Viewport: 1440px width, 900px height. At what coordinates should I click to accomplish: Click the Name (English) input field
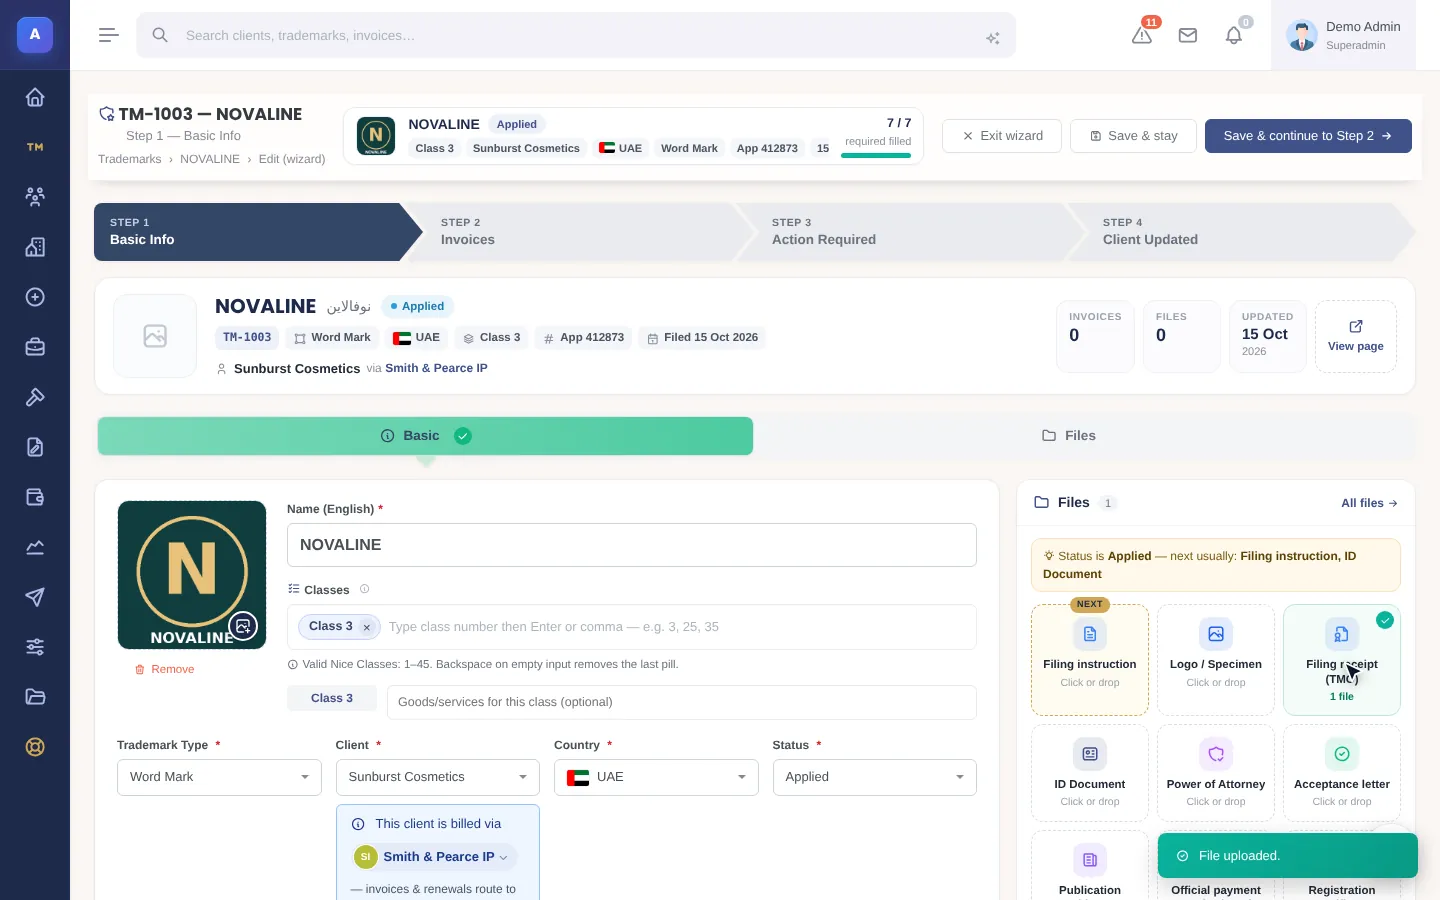click(x=632, y=545)
